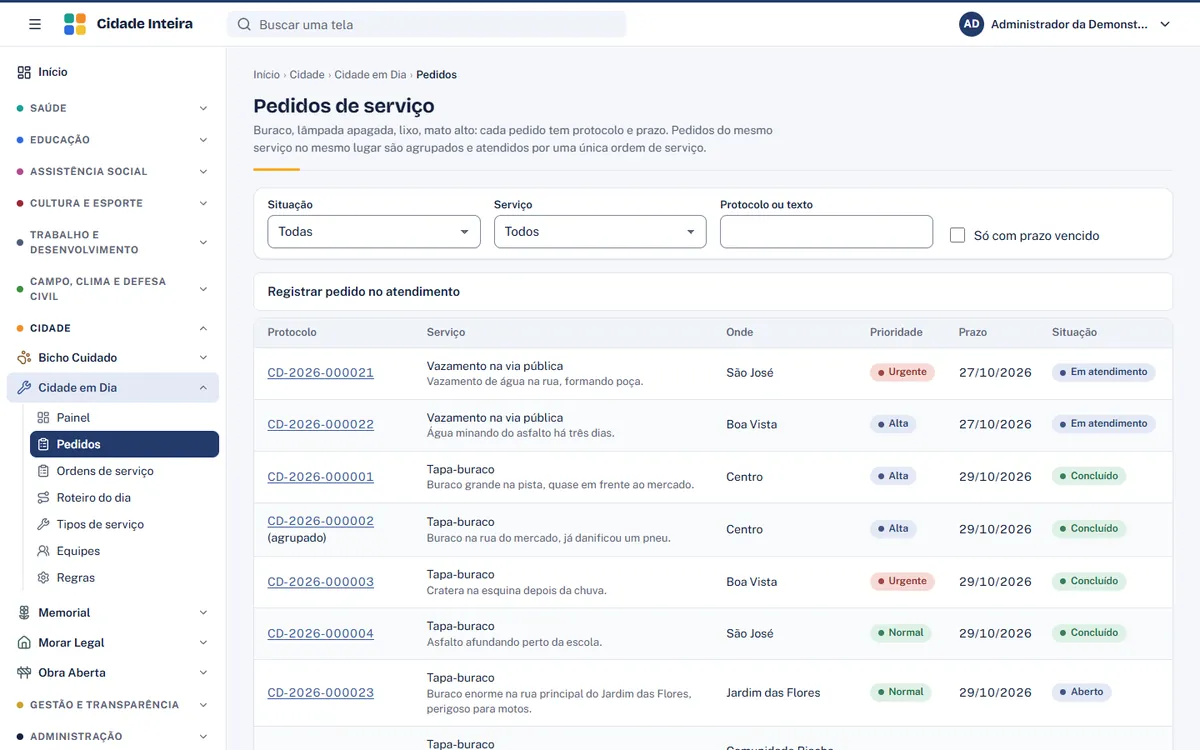1200x750 pixels.
Task: Open protocol CD-2026-000021
Action: (320, 373)
